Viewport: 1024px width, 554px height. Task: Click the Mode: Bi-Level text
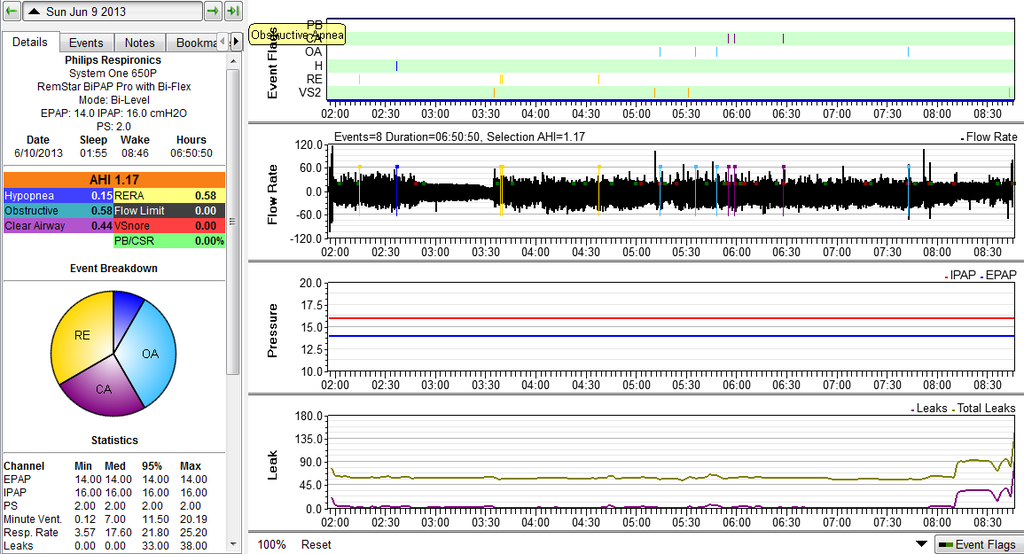(x=114, y=100)
